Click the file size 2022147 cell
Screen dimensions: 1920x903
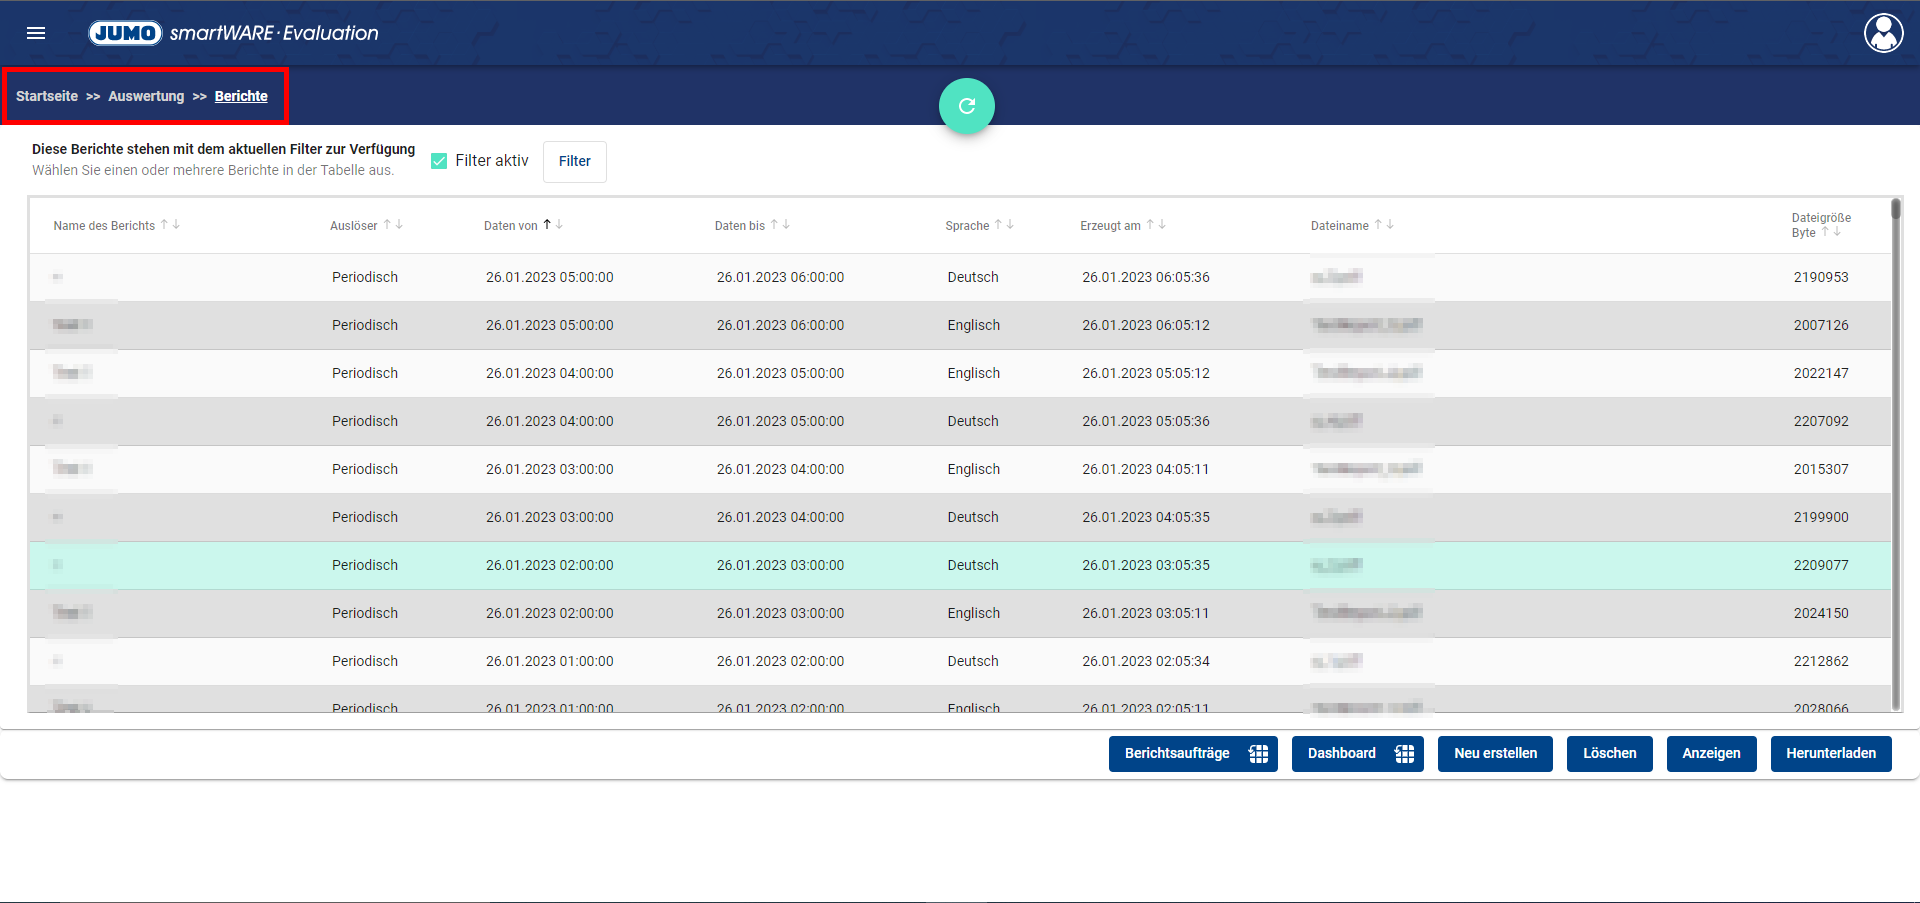click(1821, 374)
